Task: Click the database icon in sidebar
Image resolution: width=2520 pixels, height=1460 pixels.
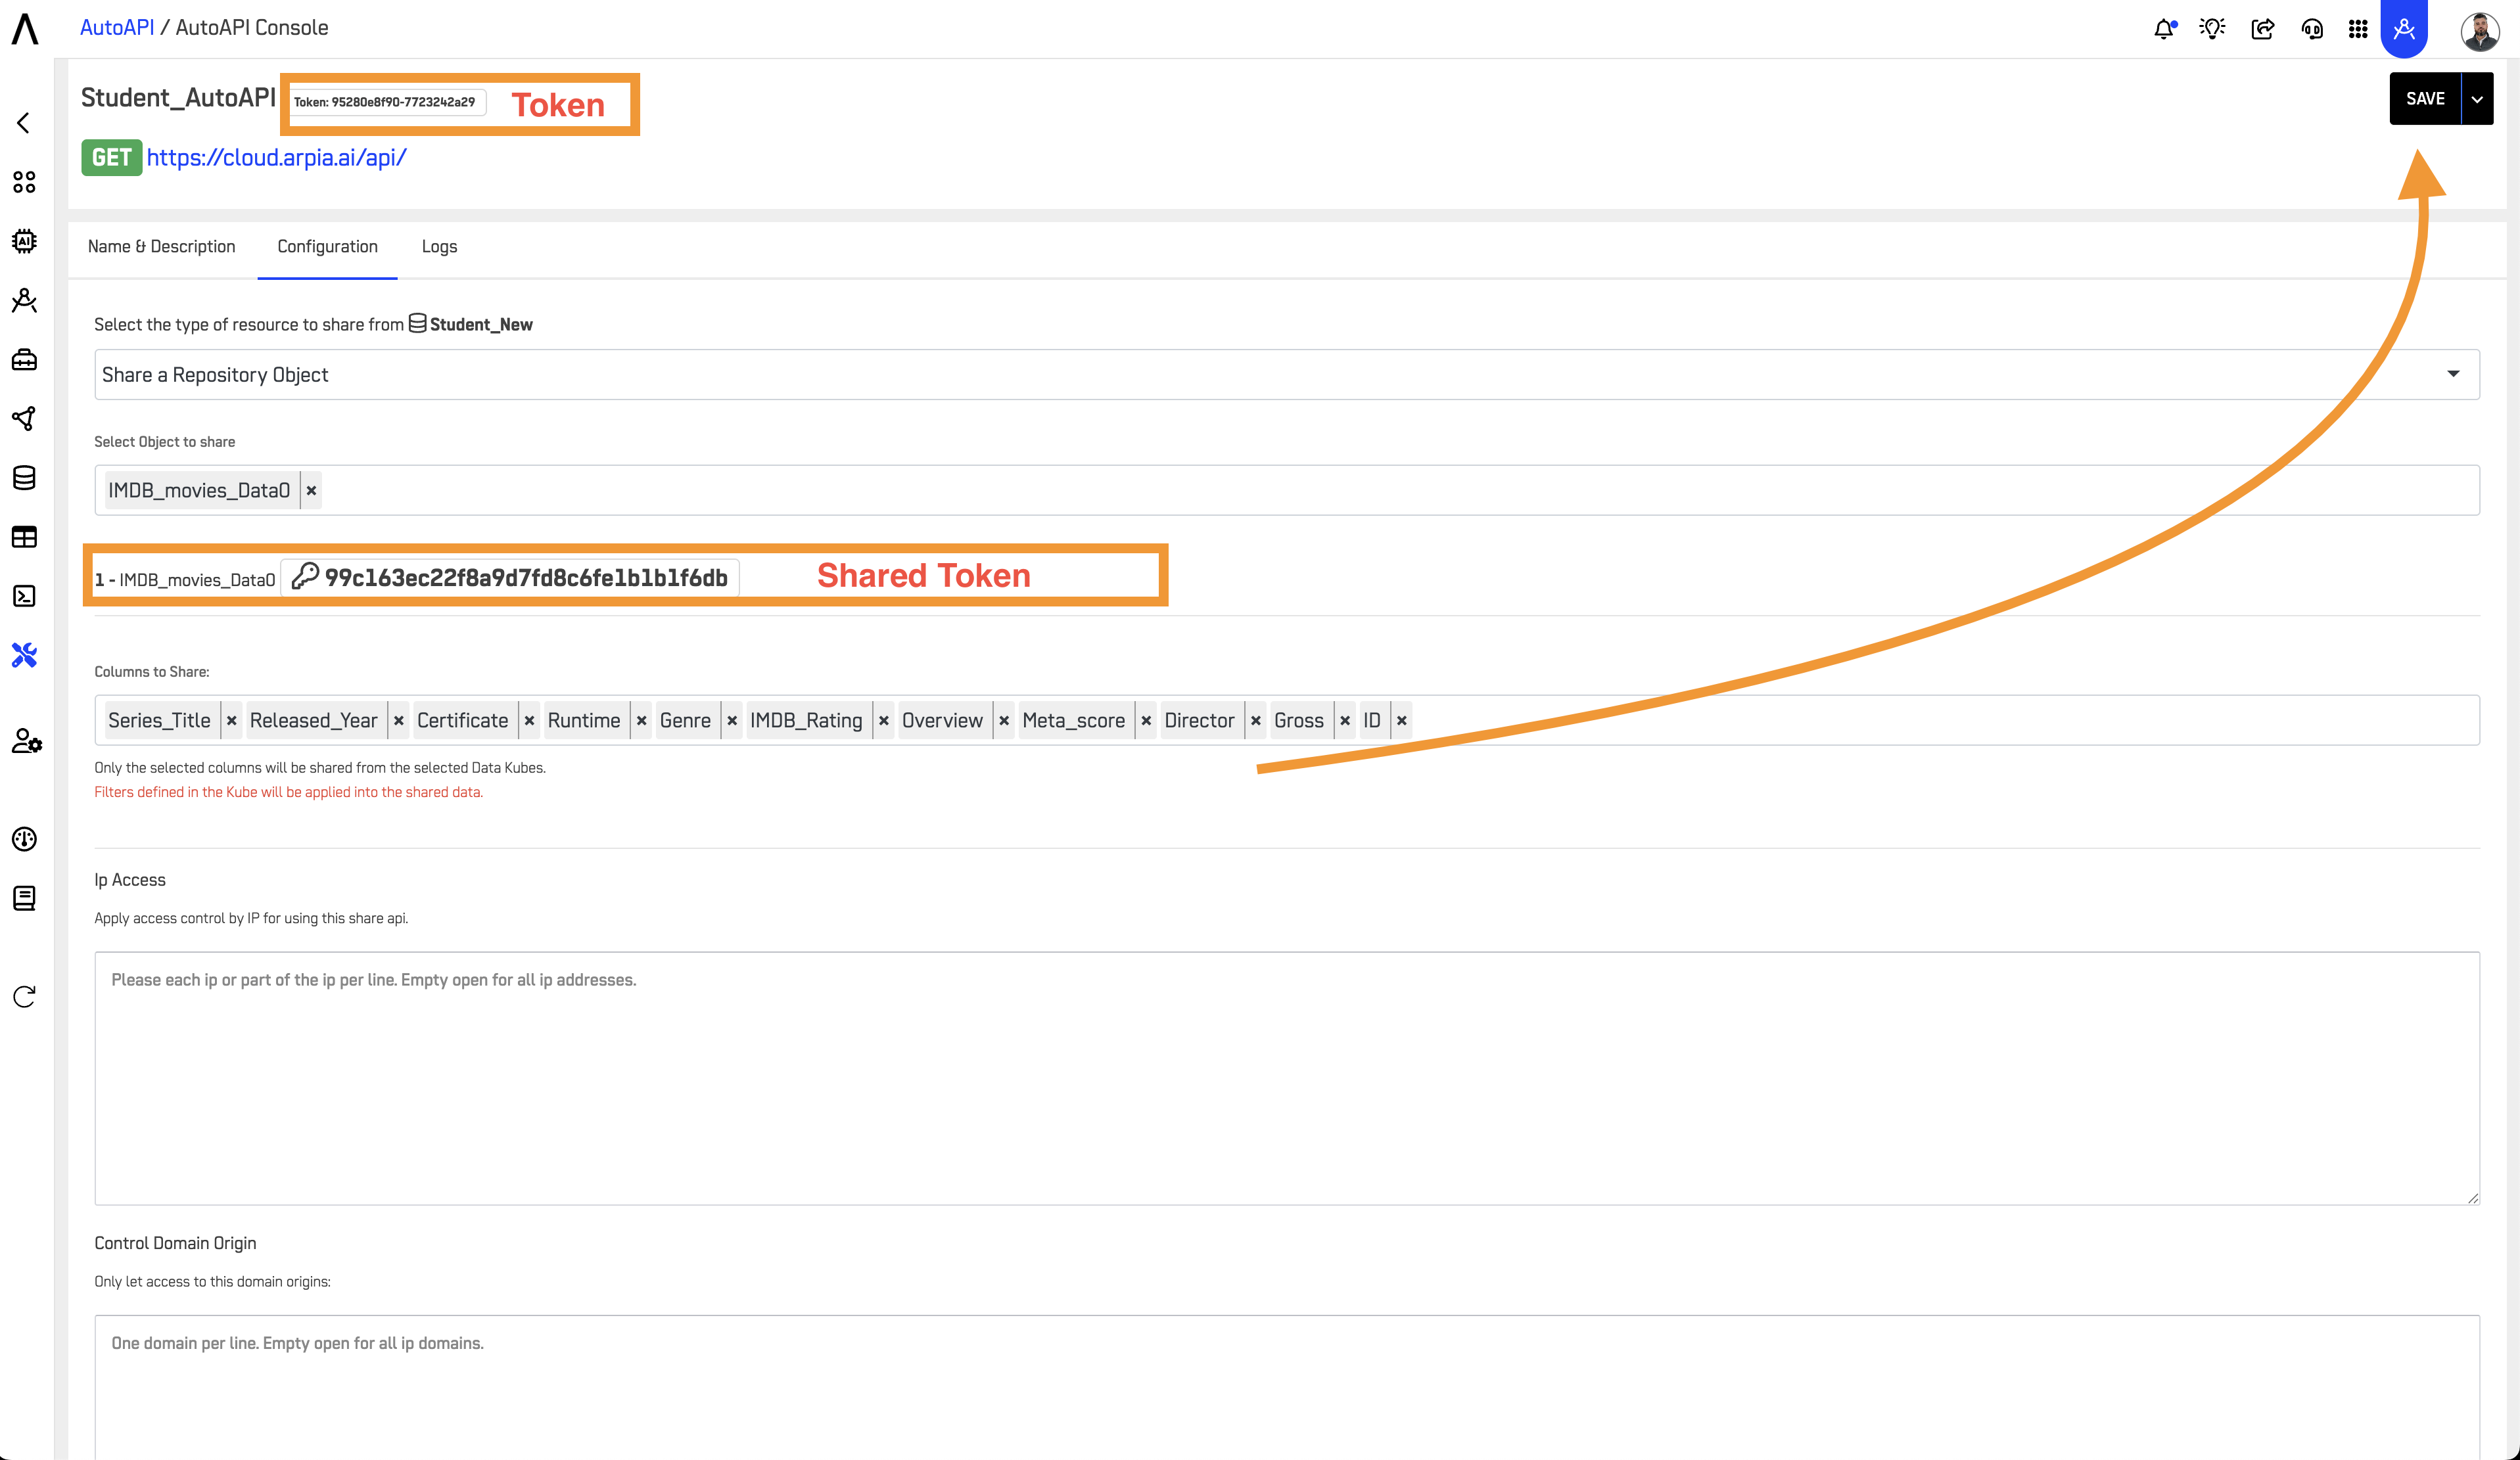Action: click(x=24, y=478)
